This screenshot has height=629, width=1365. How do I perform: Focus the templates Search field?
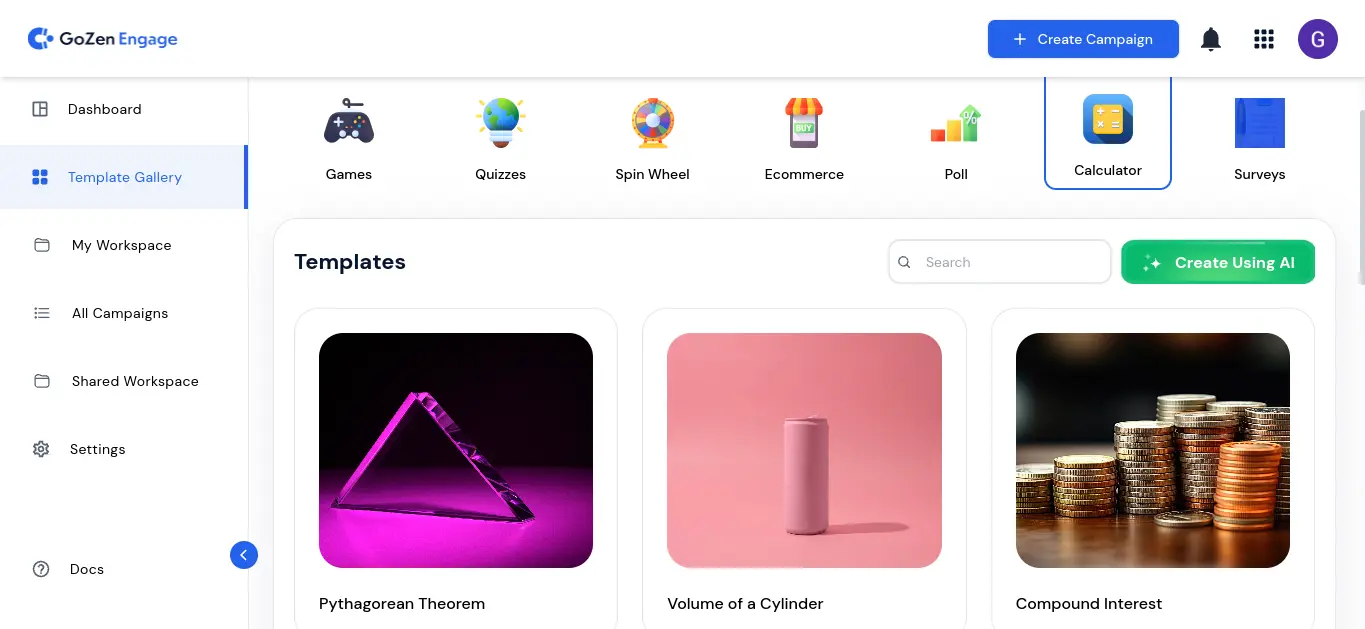[x=1000, y=262]
